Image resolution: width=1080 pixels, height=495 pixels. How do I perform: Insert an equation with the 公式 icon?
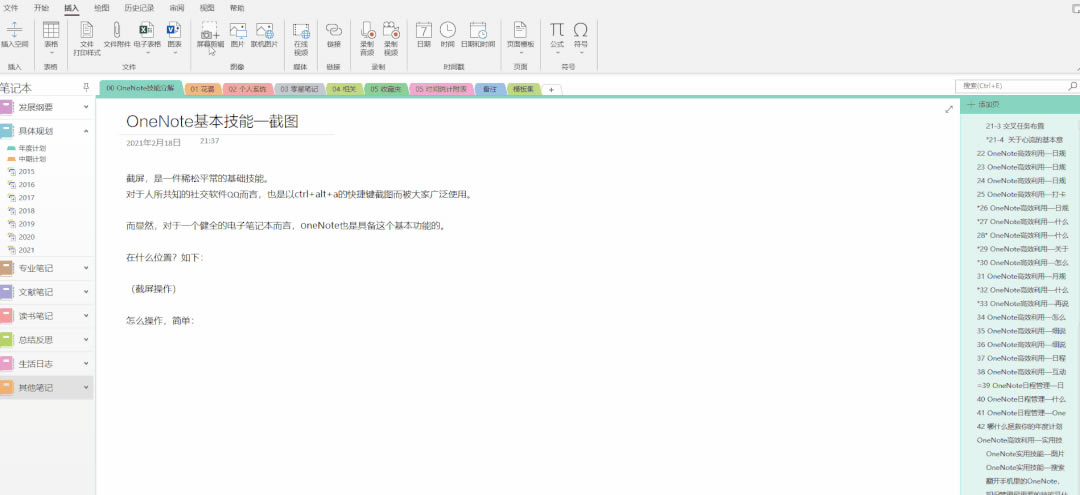[557, 30]
